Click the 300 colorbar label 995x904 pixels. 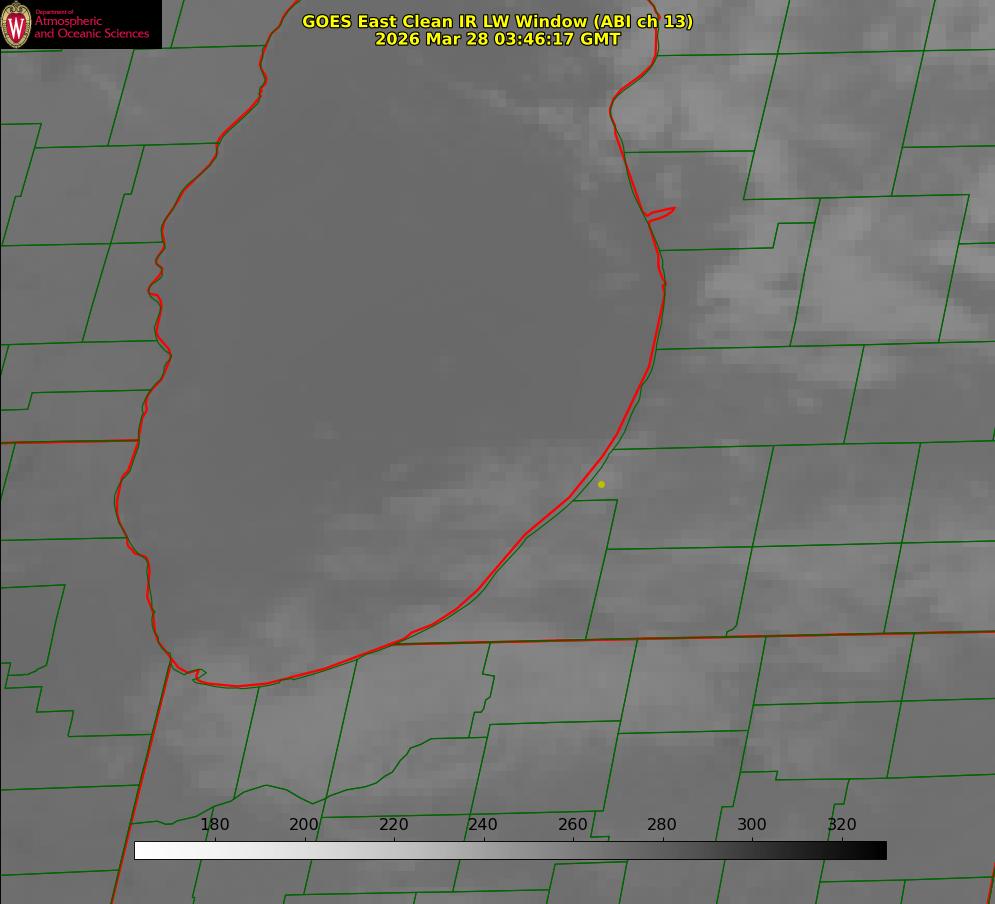752,825
